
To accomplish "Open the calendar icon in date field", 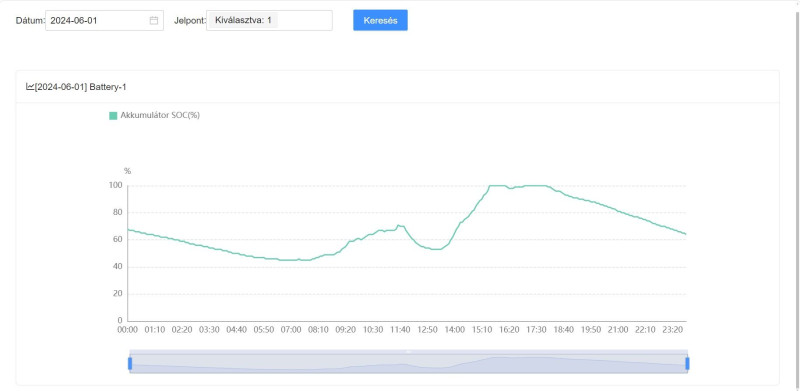I will click(x=154, y=20).
